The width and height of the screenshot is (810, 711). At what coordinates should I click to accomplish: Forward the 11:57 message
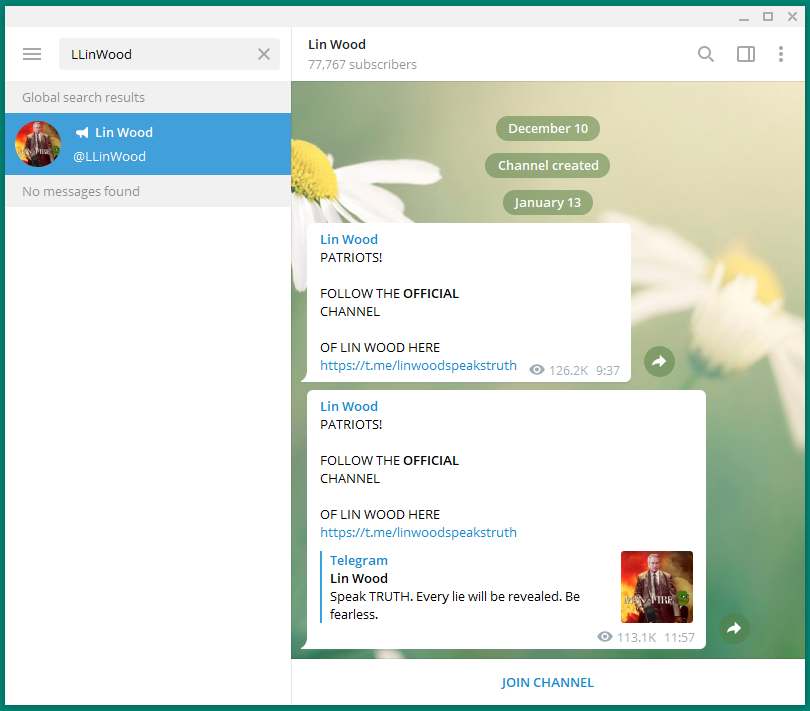tap(734, 628)
